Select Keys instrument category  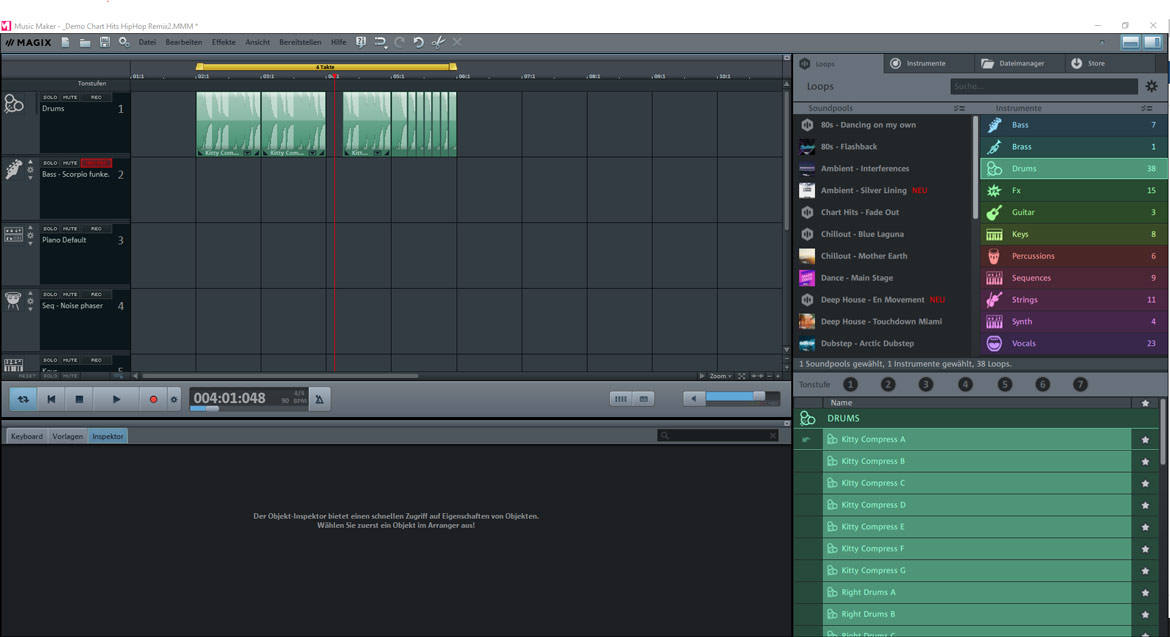click(x=1072, y=234)
